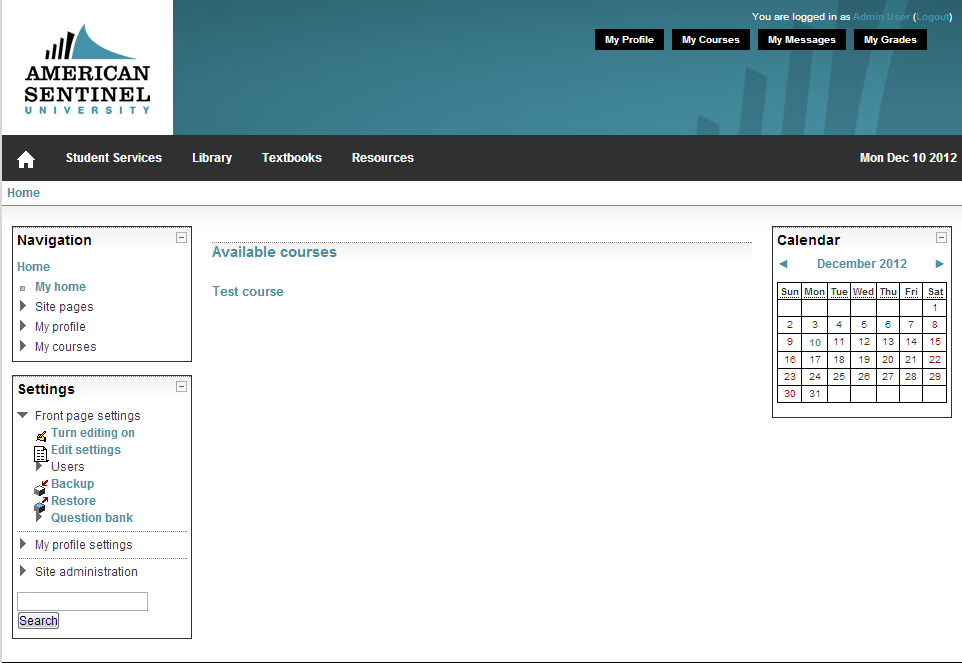Click the My Grades button
Screen dimensions: 962x663
(890, 40)
